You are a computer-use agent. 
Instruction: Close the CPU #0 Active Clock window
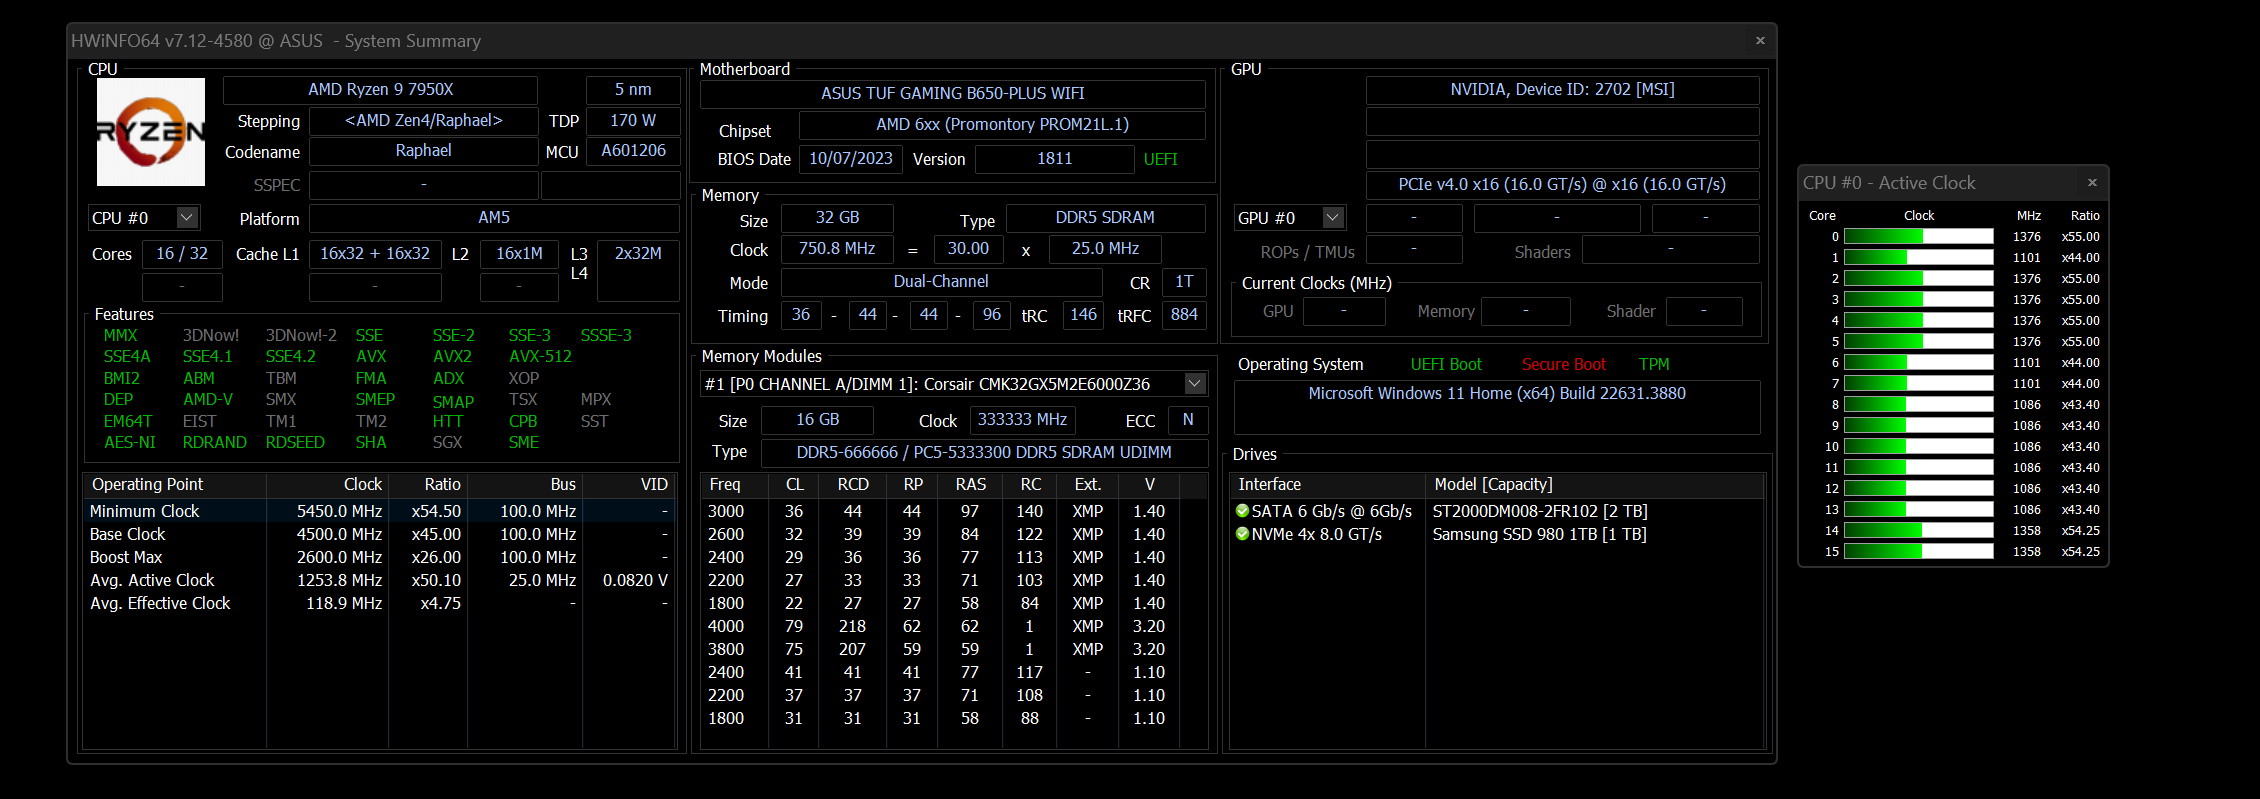pyautogui.click(x=2092, y=183)
